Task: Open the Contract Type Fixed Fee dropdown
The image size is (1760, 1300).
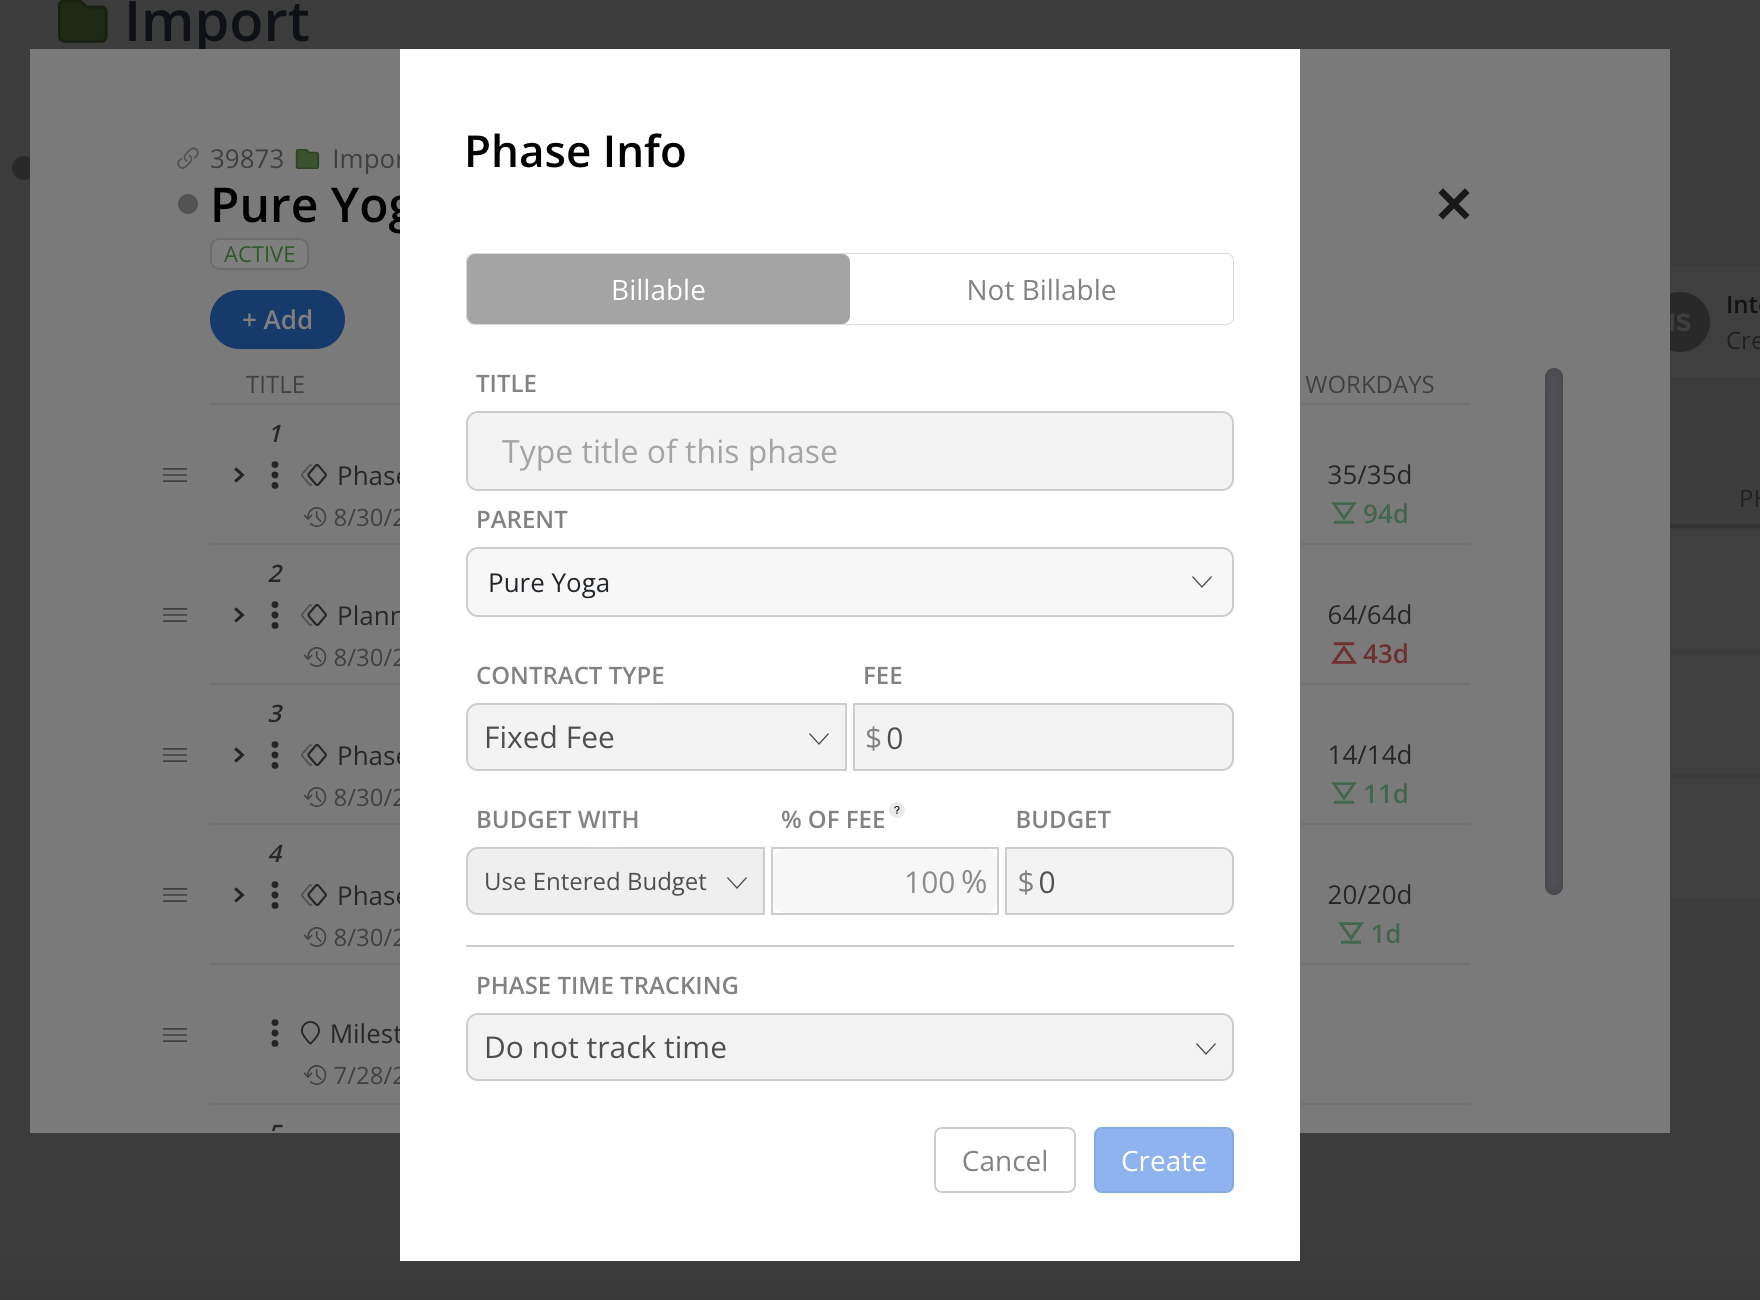Action: click(x=656, y=737)
